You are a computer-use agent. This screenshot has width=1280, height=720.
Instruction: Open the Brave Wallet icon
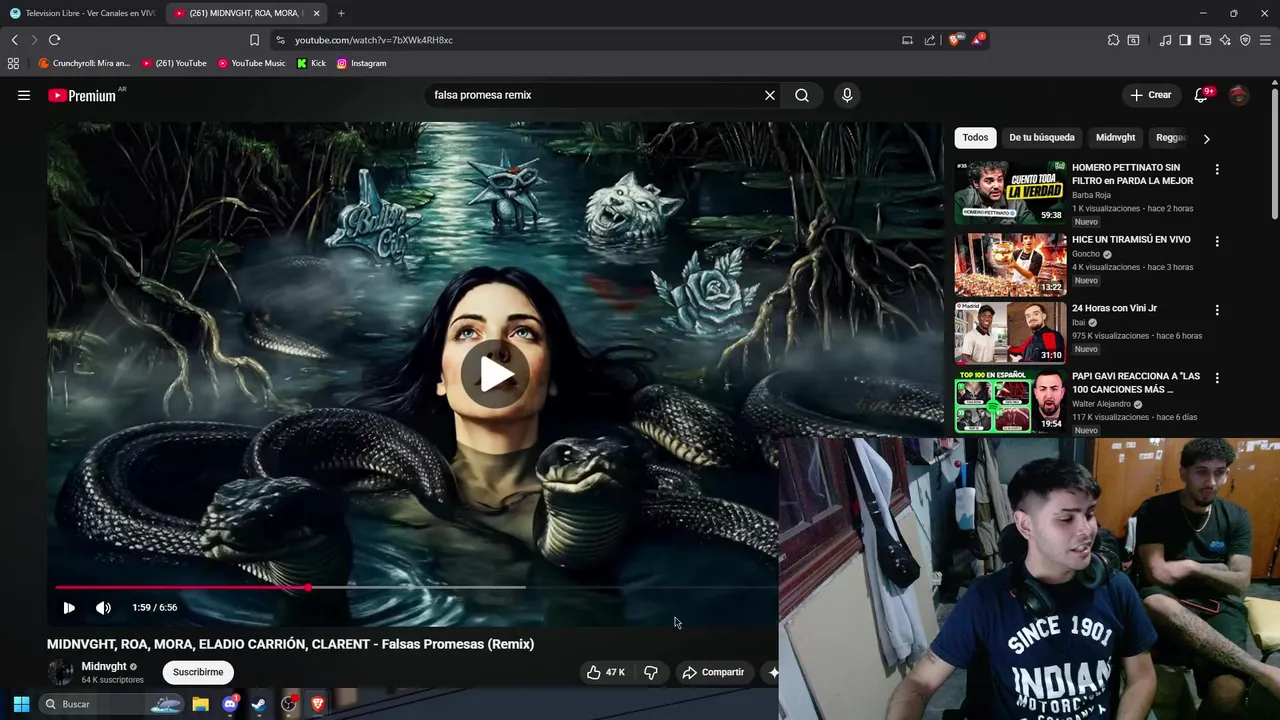(x=1205, y=40)
